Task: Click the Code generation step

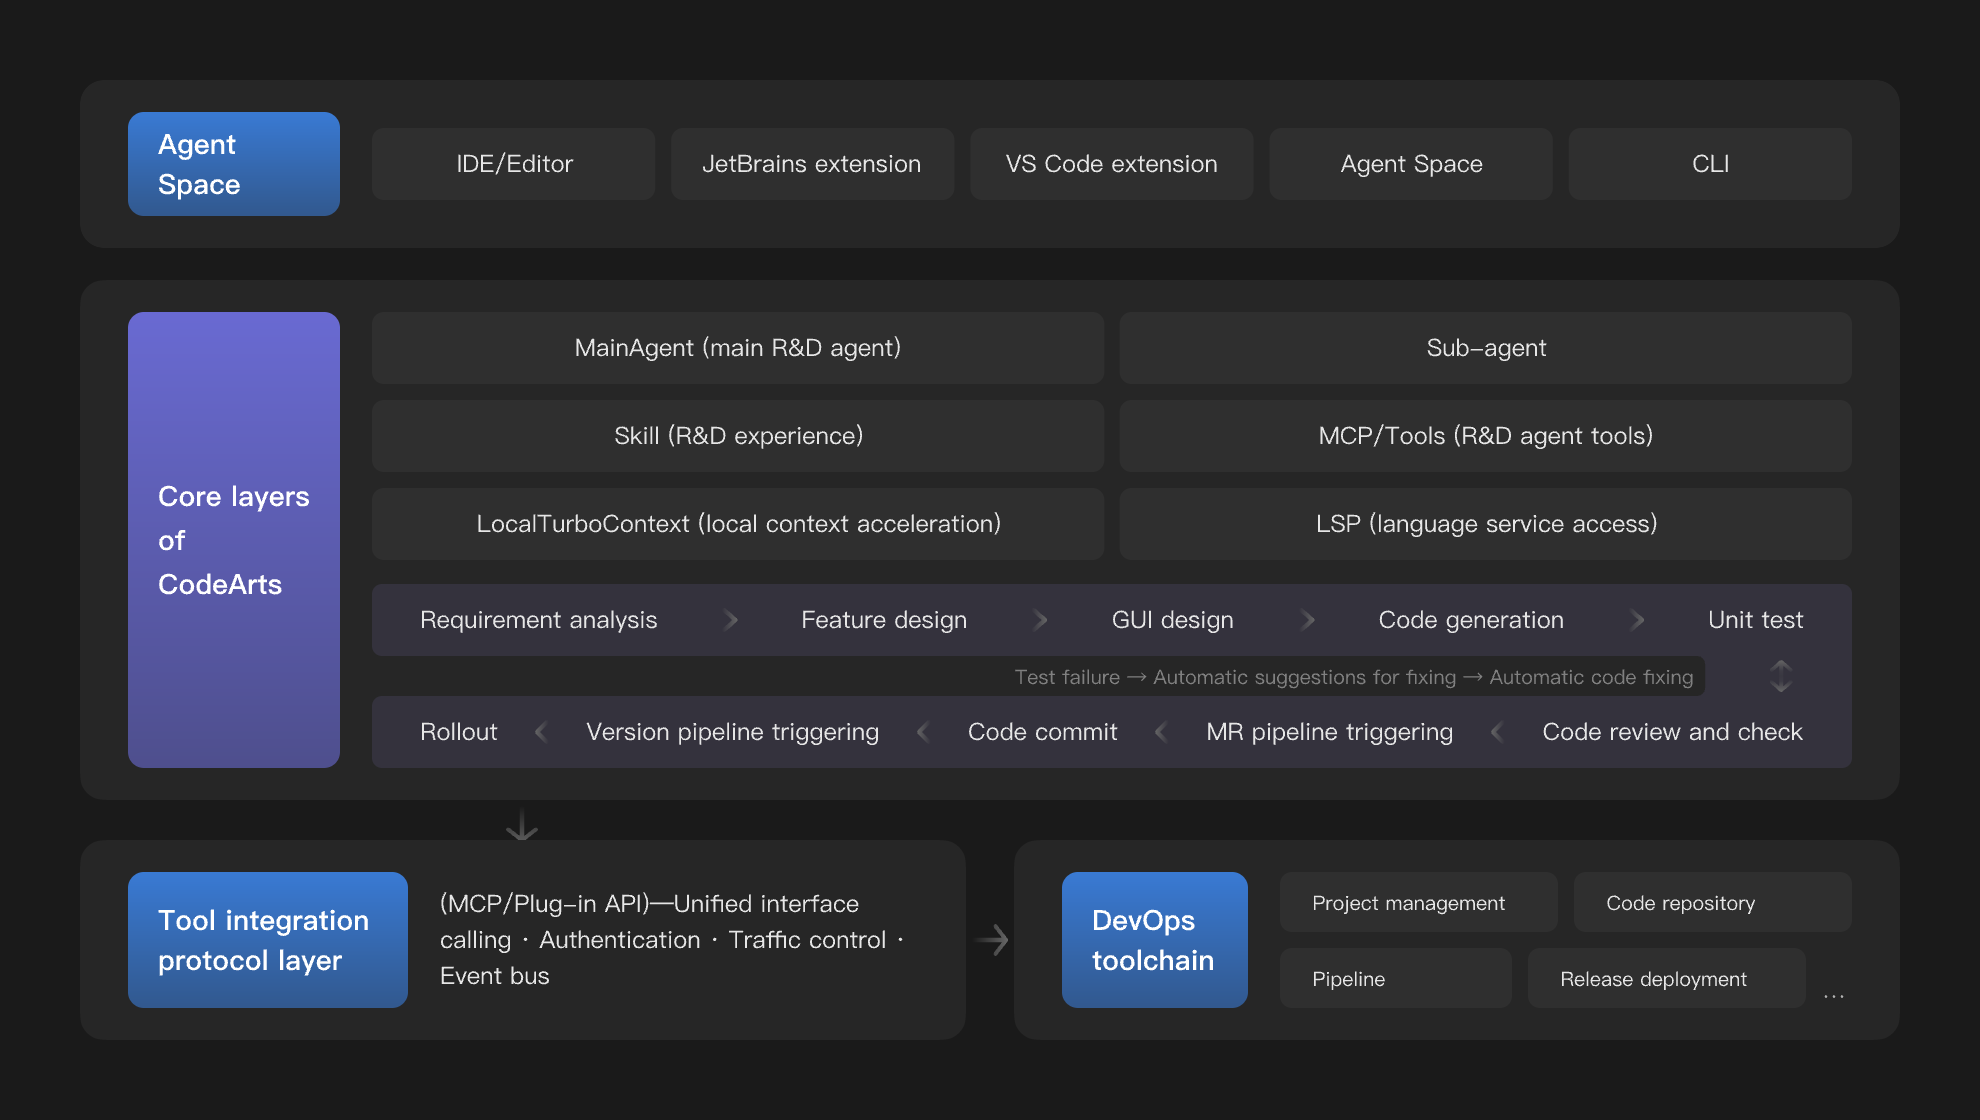Action: pos(1471,620)
